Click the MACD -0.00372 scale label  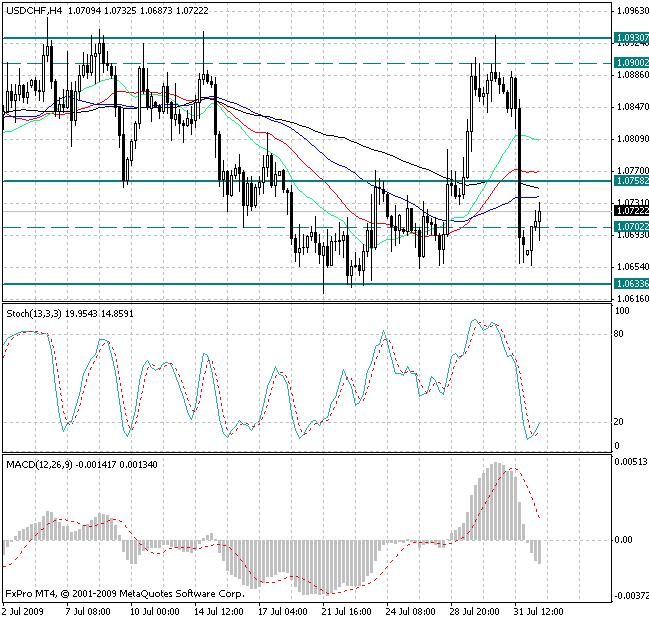[x=628, y=595]
